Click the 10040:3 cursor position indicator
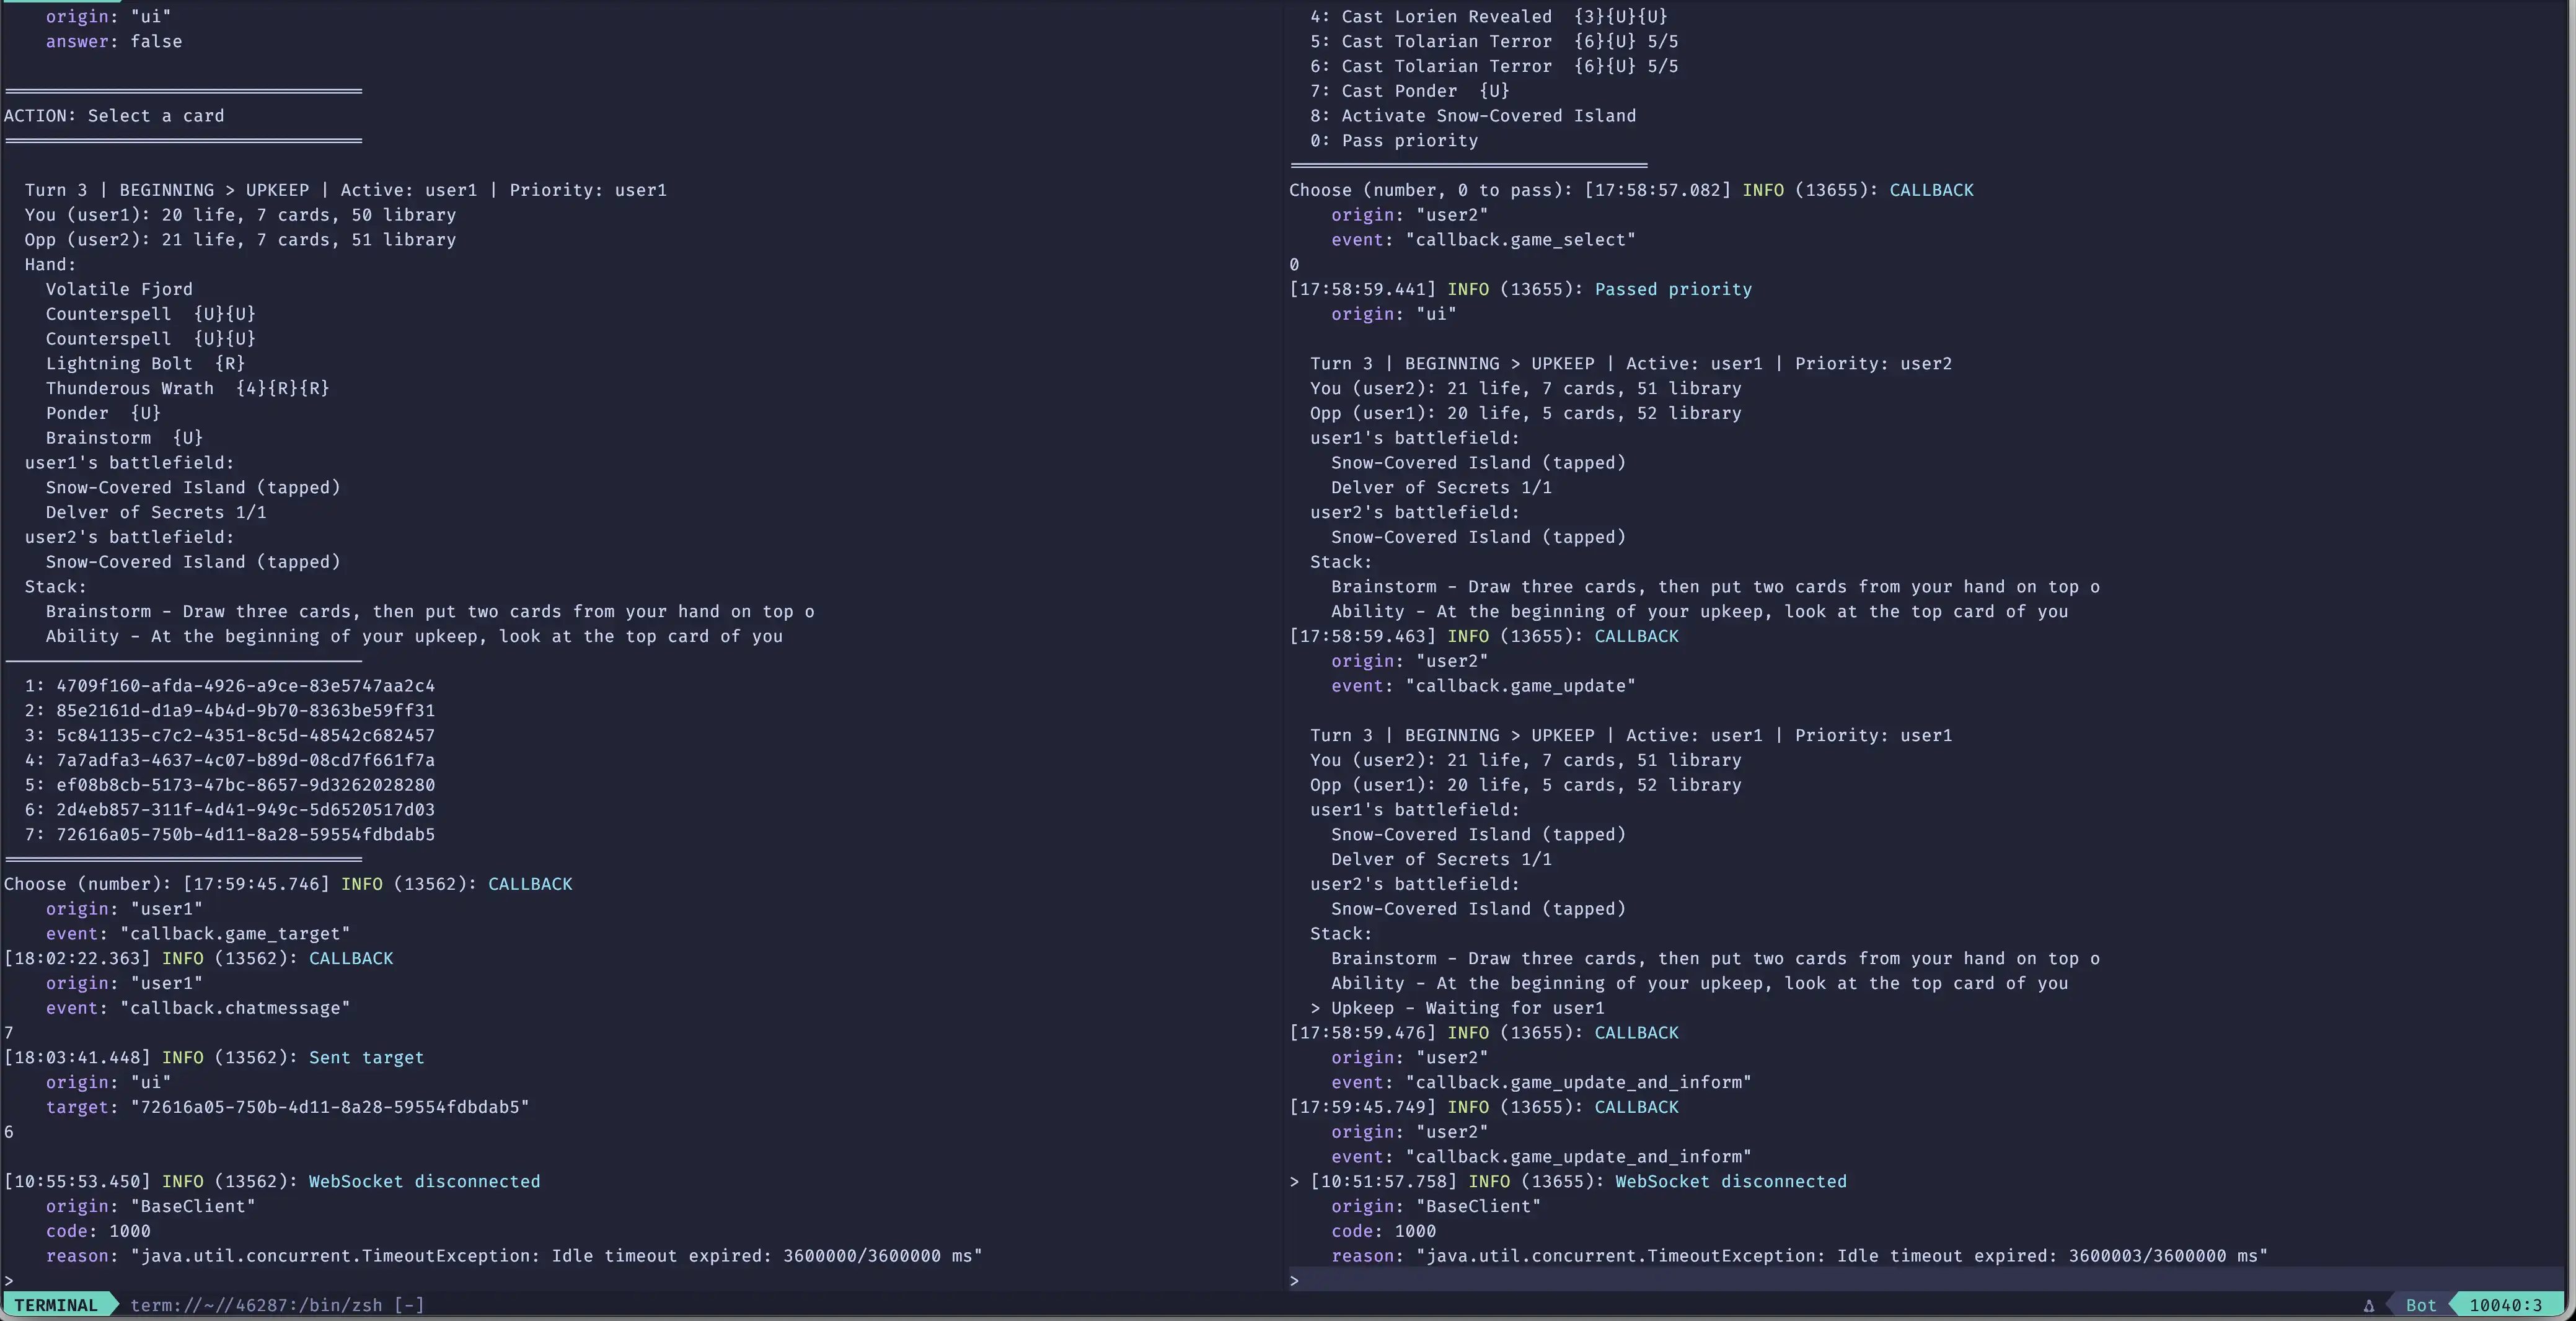Viewport: 2576px width, 1321px height. (2509, 1305)
